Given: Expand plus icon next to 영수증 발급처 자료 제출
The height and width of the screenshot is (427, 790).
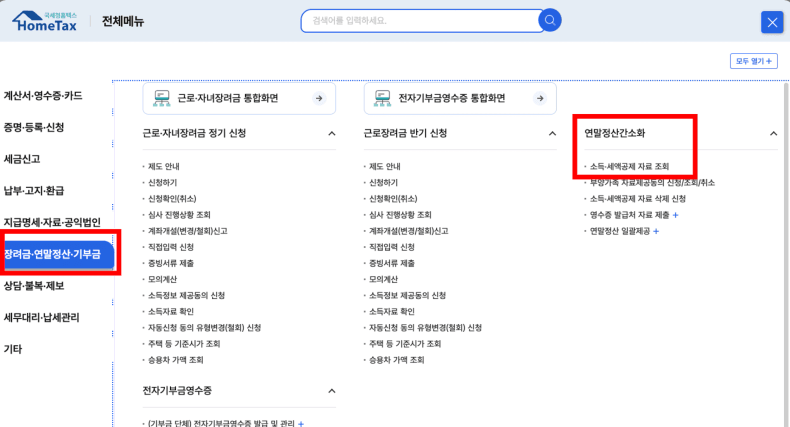Looking at the screenshot, I should coord(675,215).
